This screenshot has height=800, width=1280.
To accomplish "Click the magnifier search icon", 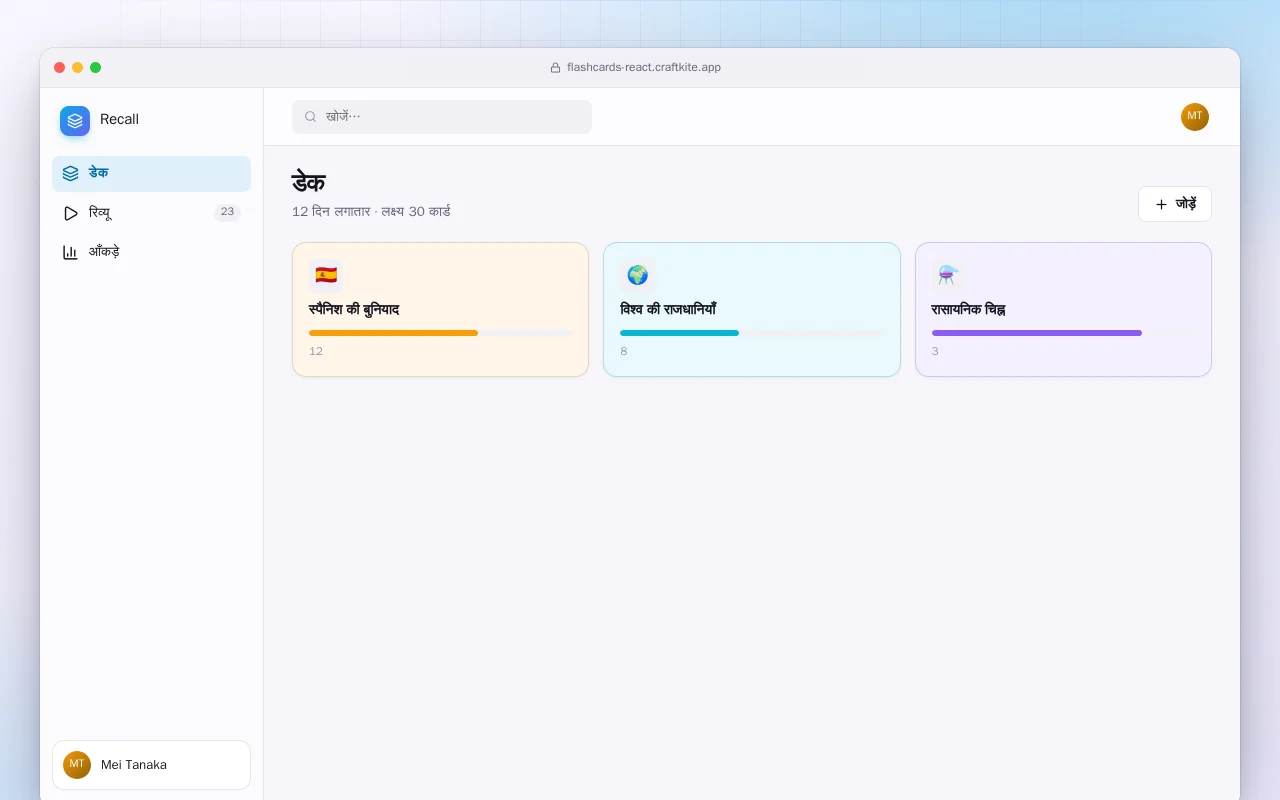I will tap(310, 117).
